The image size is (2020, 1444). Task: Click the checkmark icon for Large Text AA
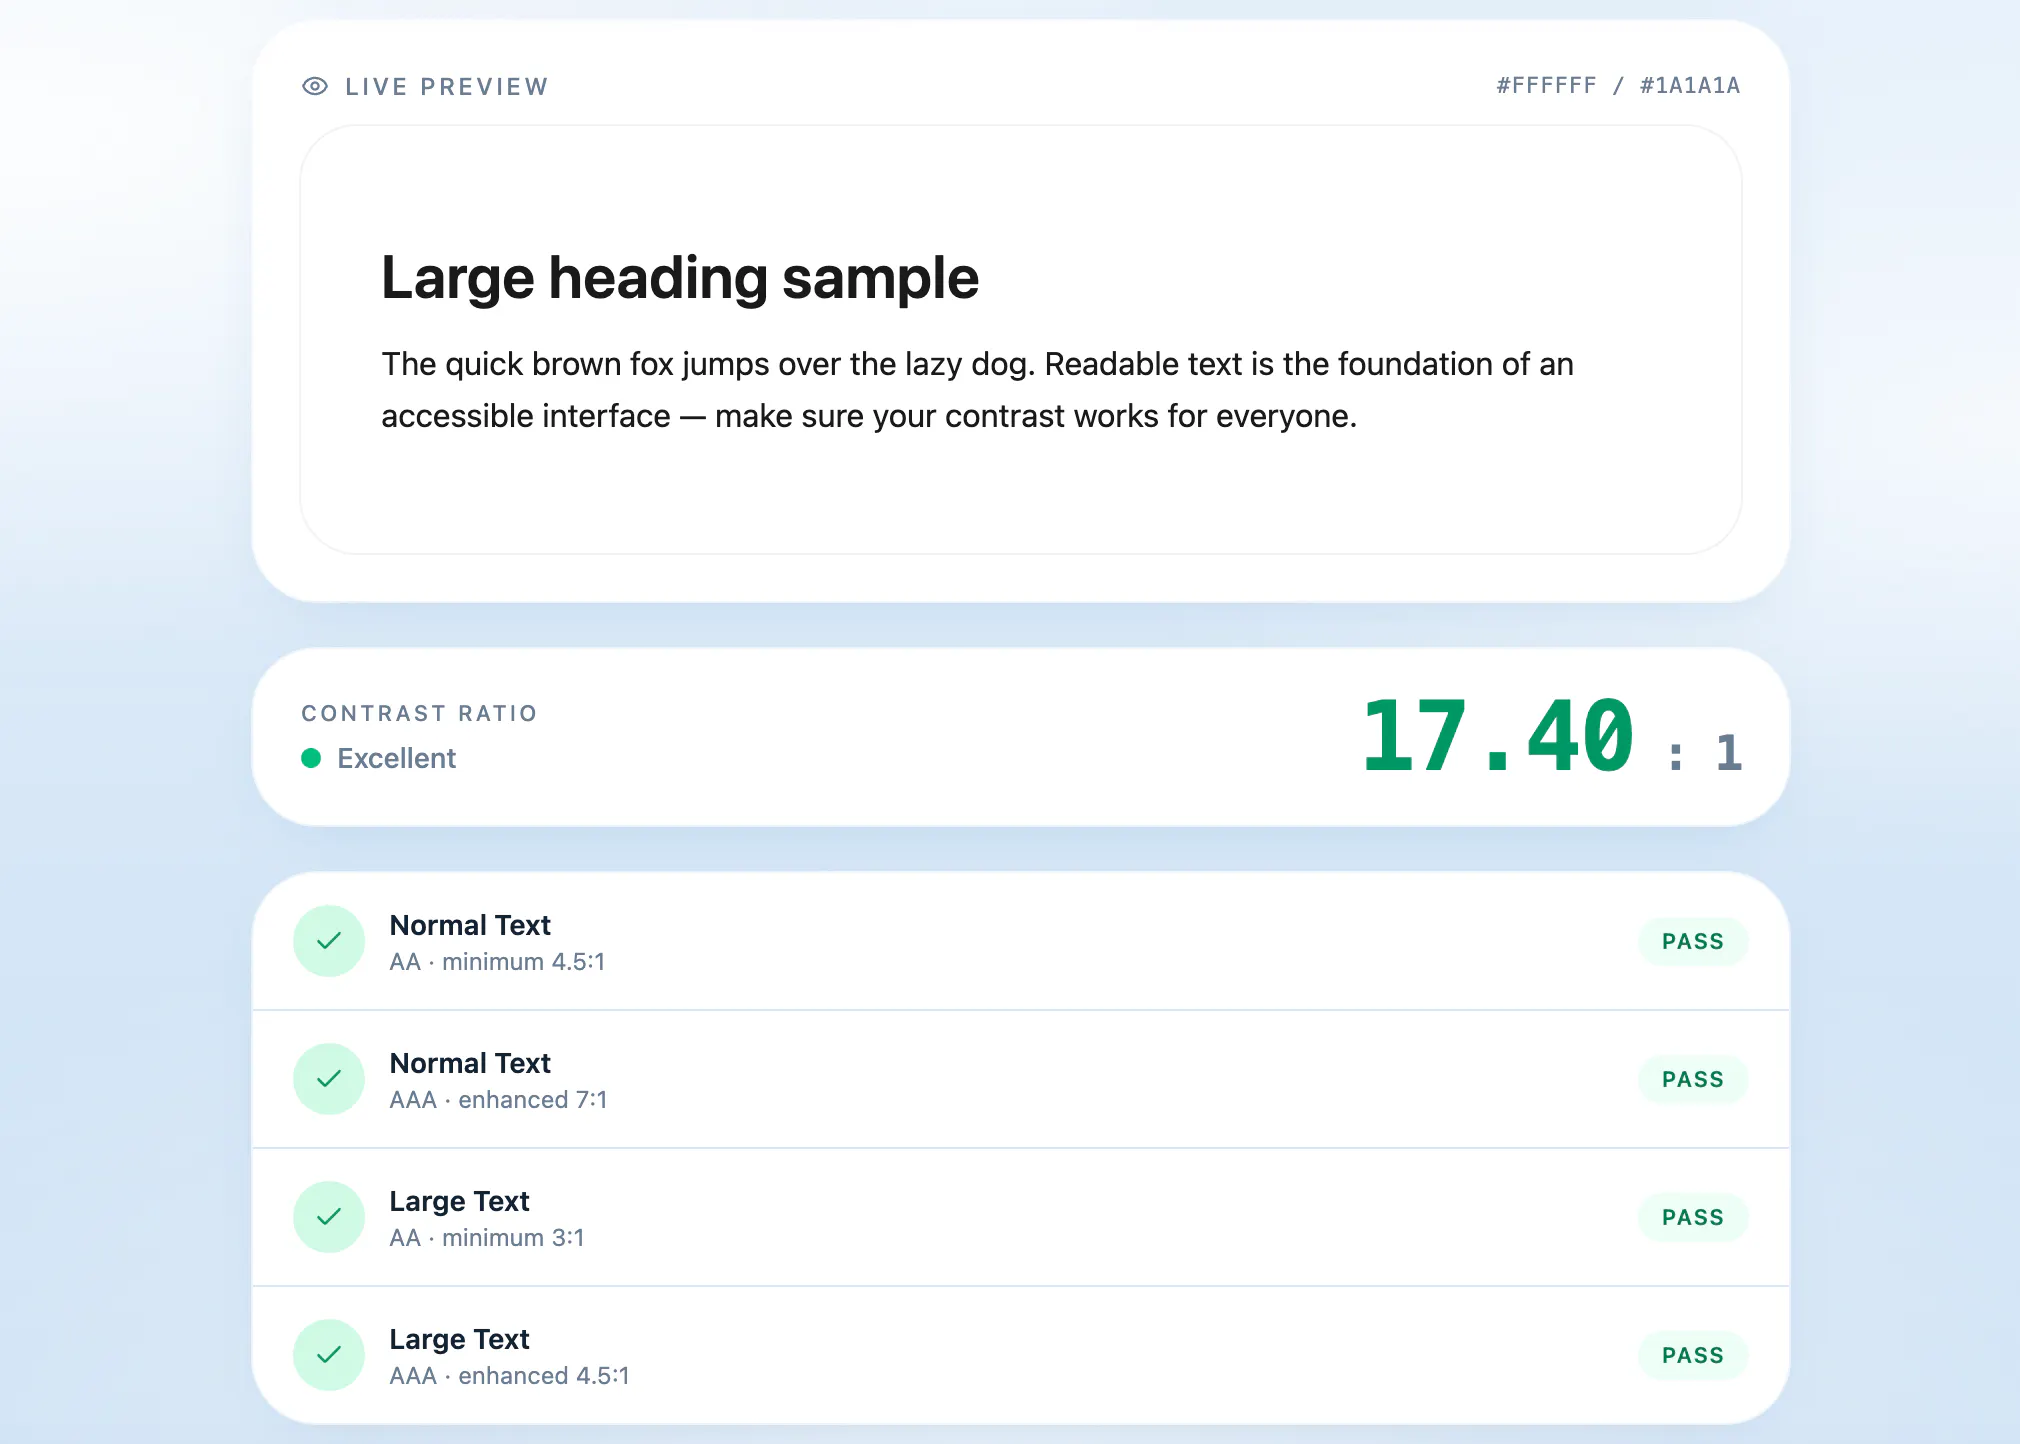pyautogui.click(x=329, y=1217)
